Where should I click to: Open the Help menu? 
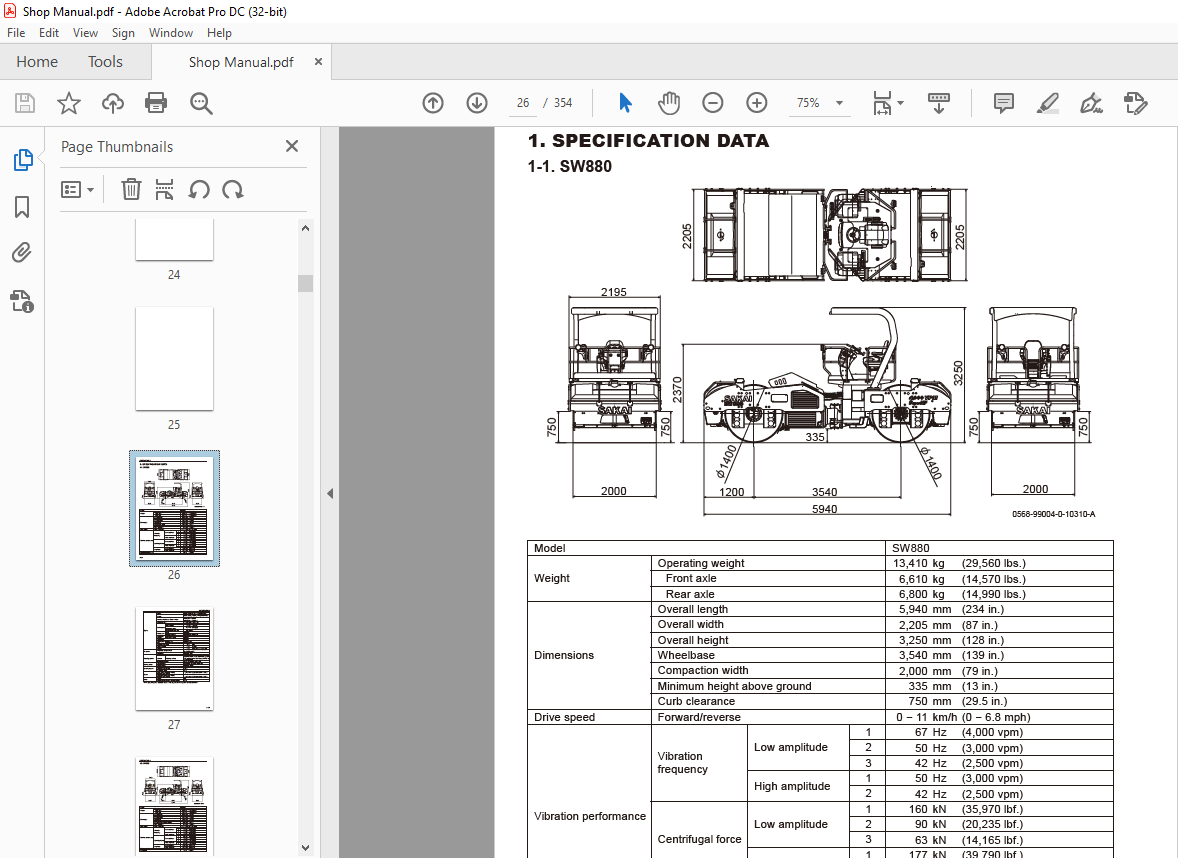click(x=219, y=33)
